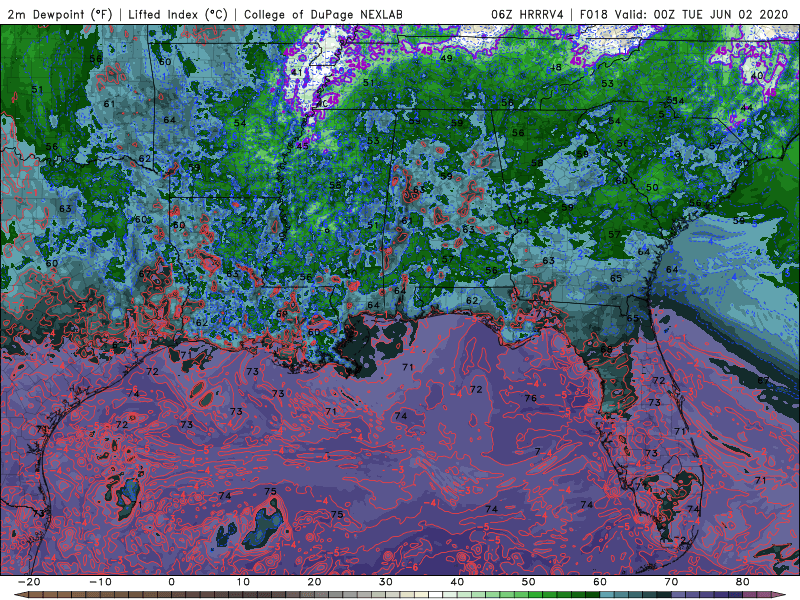Click the "0" color scale label
800x600 pixels.
pos(171,582)
